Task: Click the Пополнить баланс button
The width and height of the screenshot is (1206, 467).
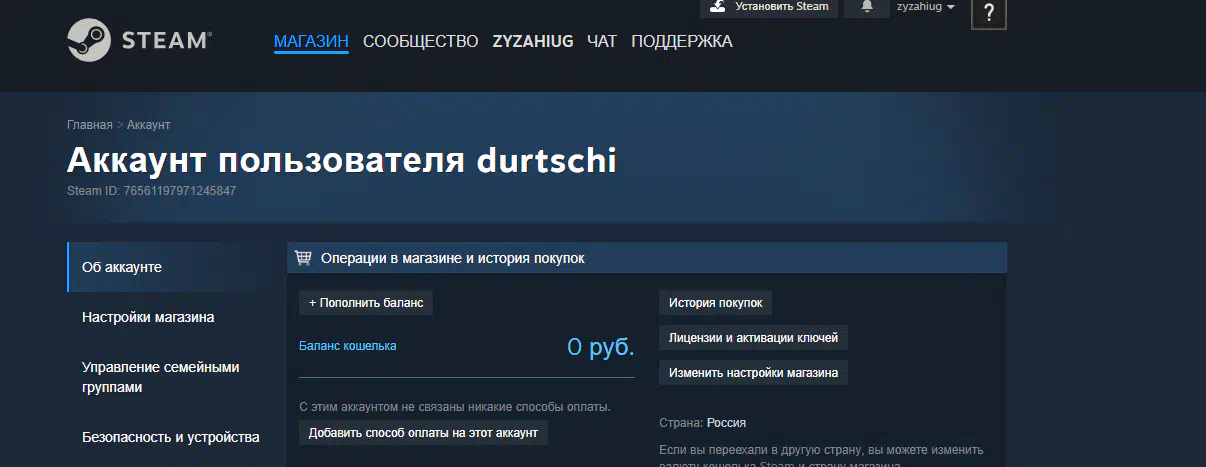Action: click(366, 302)
